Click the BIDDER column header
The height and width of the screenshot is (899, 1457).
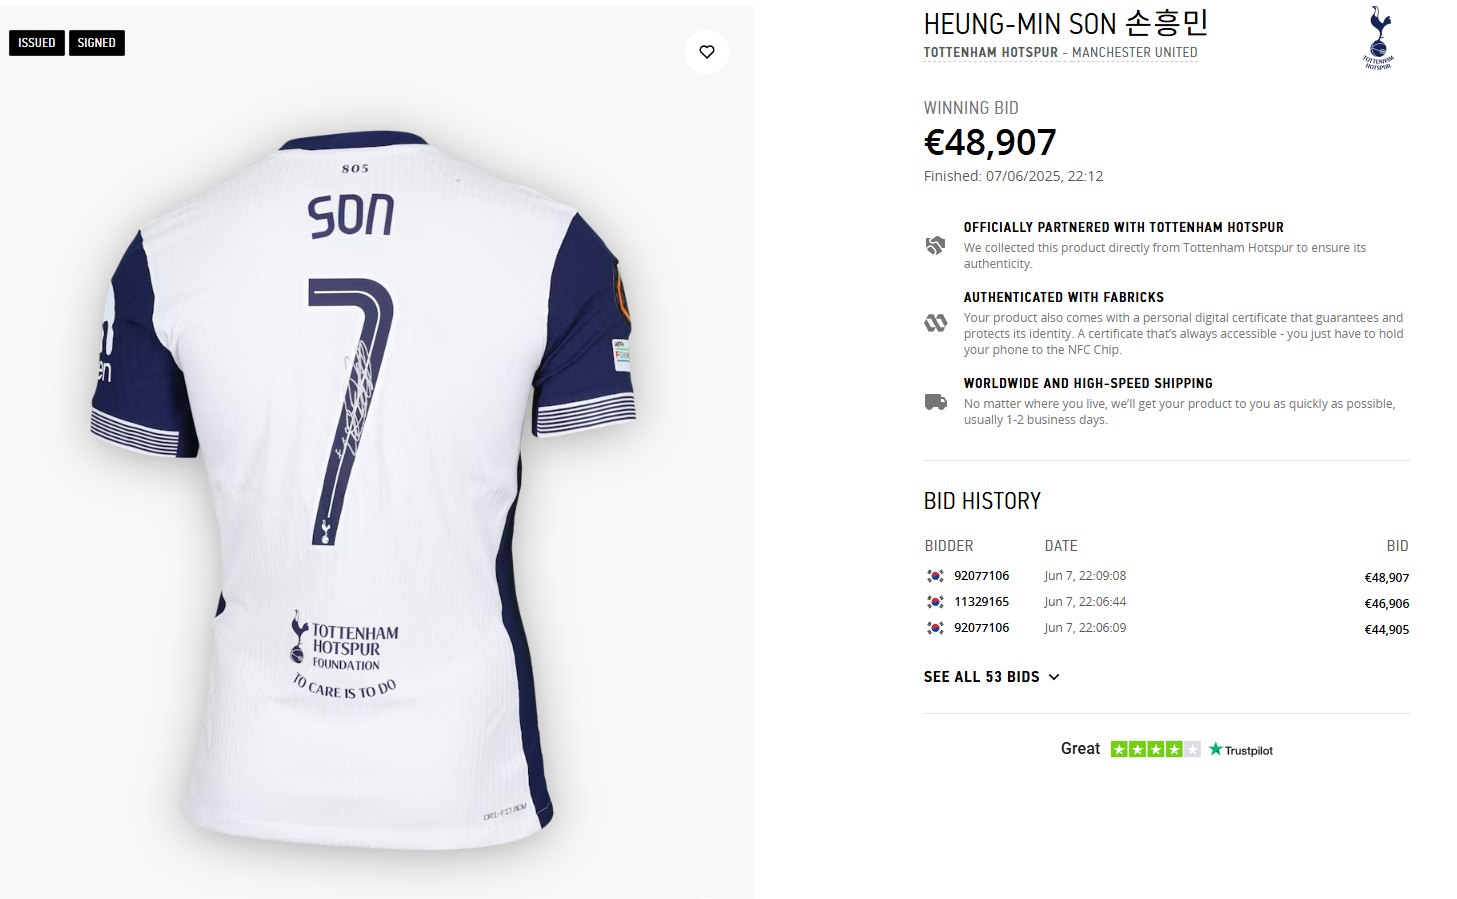pyautogui.click(x=948, y=546)
